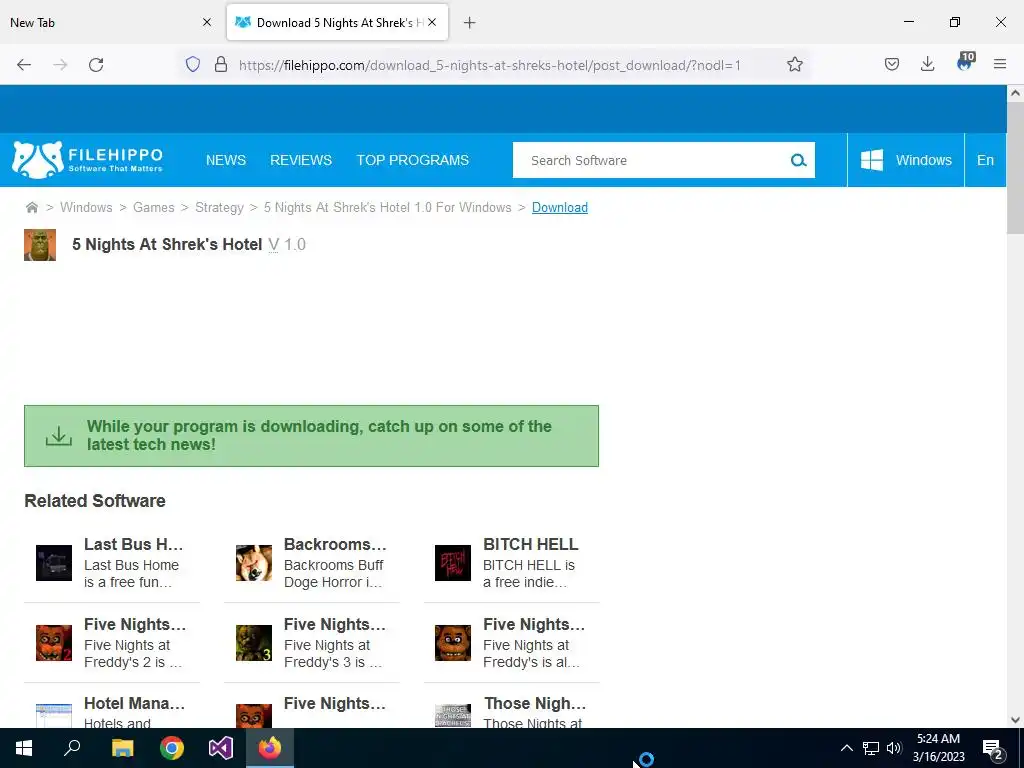Close the Download 5 Nights tab
The height and width of the screenshot is (768, 1024).
[432, 22]
